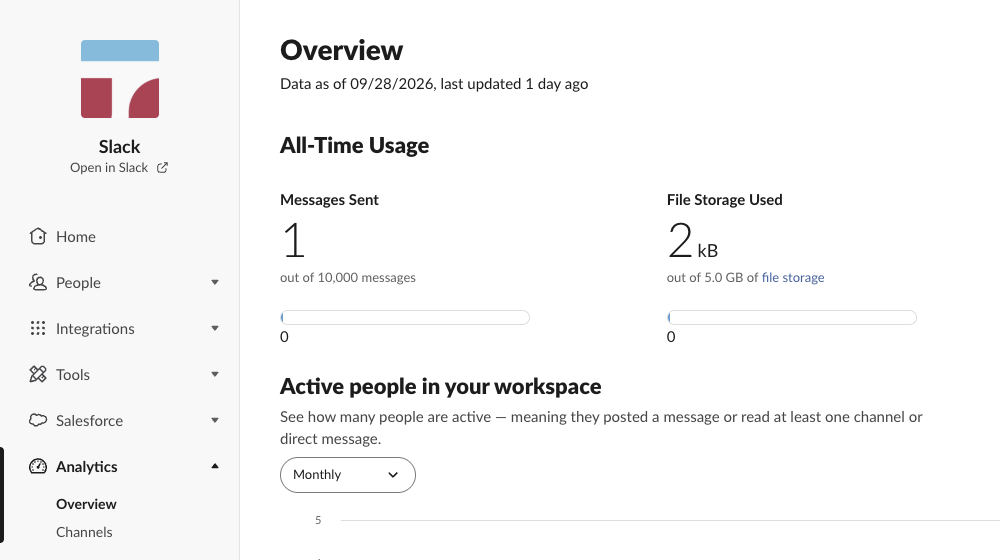This screenshot has width=1000, height=560.
Task: Click the File Storage Used progress bar
Action: pos(791,318)
